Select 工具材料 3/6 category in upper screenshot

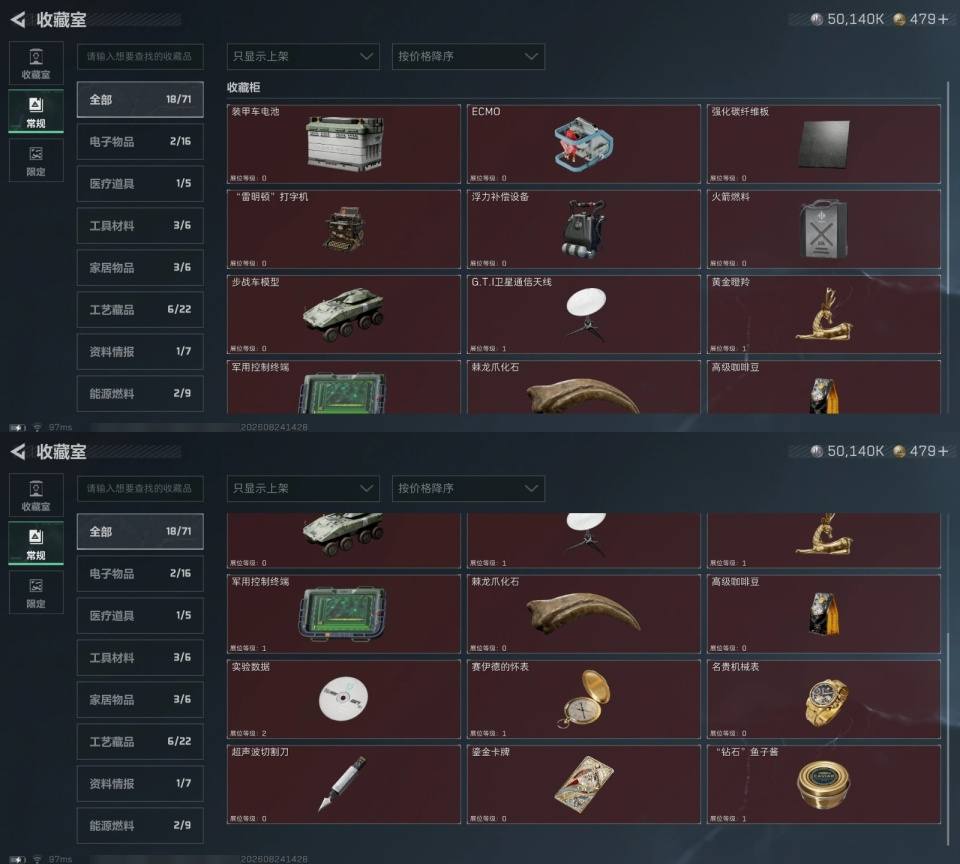(x=140, y=225)
